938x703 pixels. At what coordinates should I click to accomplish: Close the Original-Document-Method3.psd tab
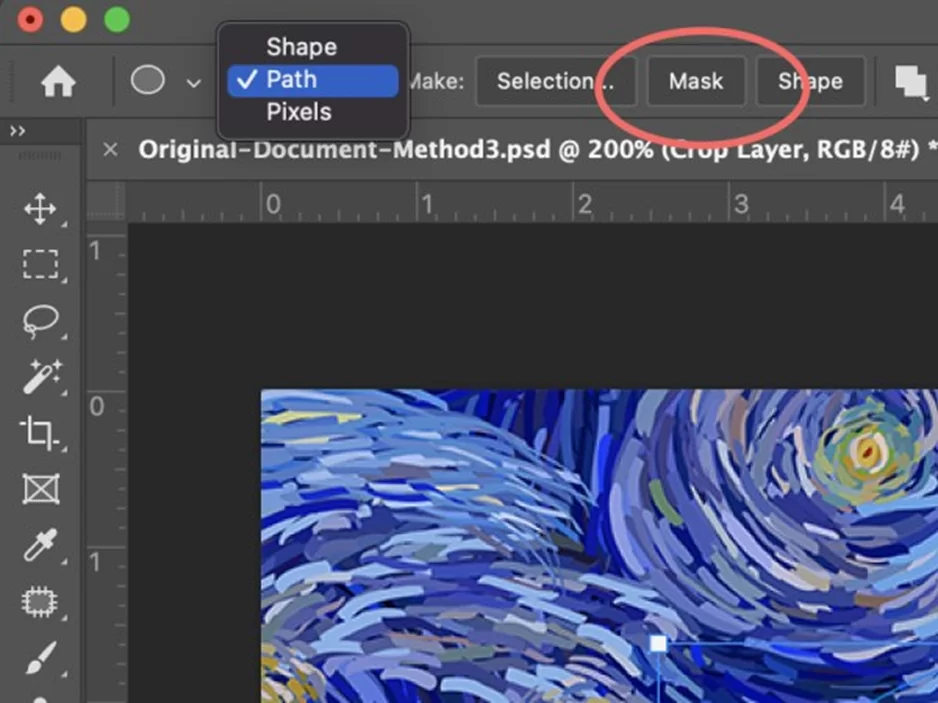point(110,149)
